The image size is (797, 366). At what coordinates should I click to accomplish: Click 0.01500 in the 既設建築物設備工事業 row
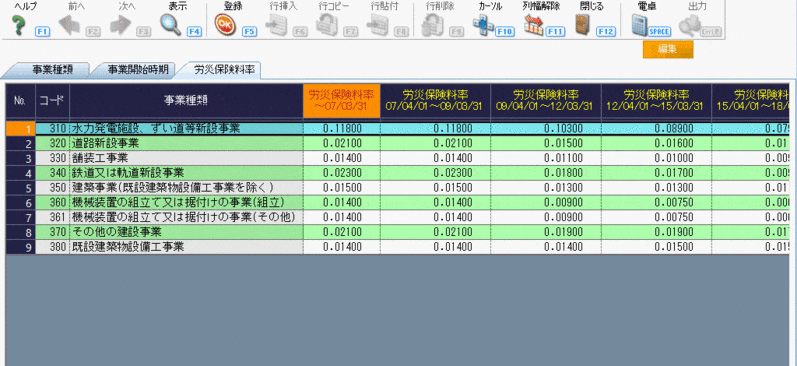(656, 247)
